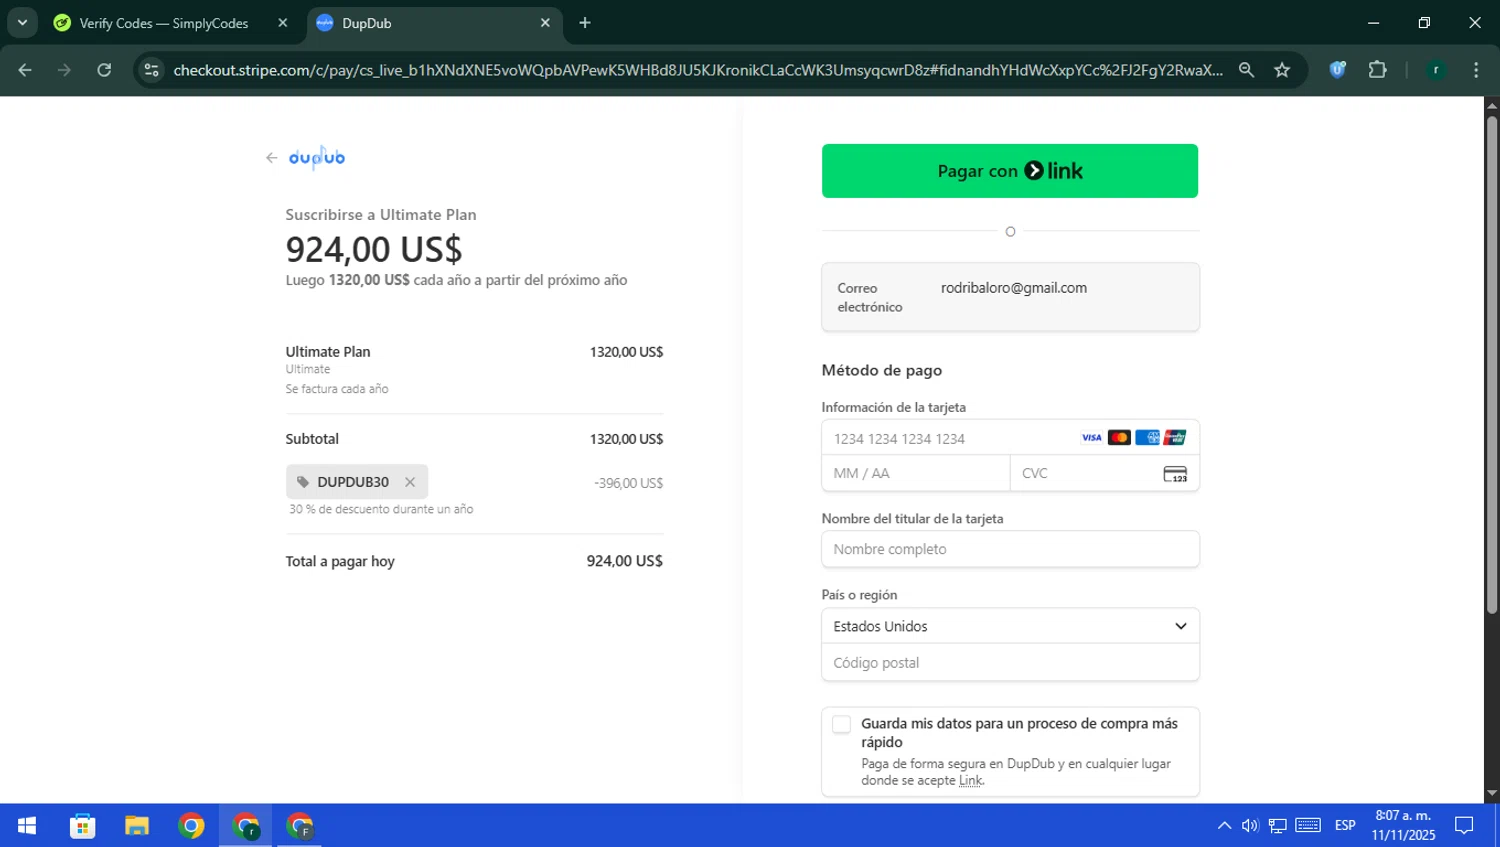Click the email address rodribaloro@gmail.com
The width and height of the screenshot is (1500, 847).
pyautogui.click(x=1013, y=288)
